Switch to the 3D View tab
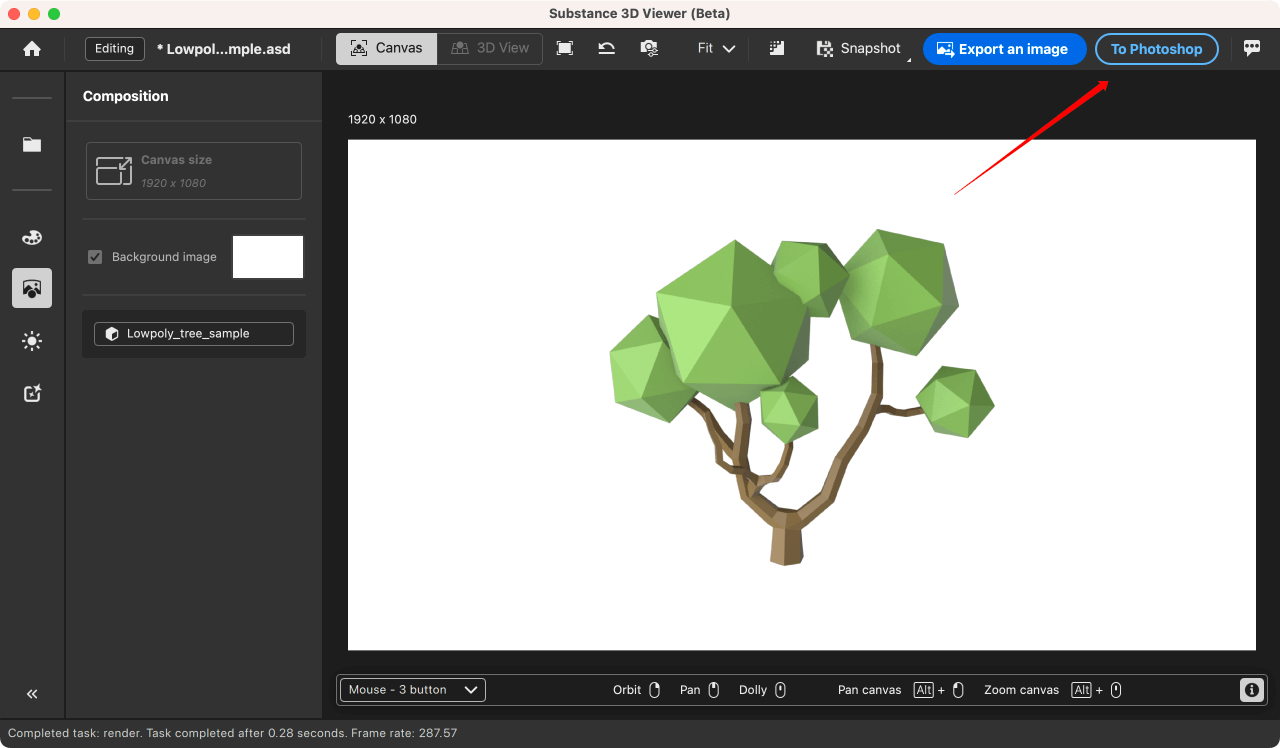This screenshot has width=1280, height=748. [x=490, y=49]
